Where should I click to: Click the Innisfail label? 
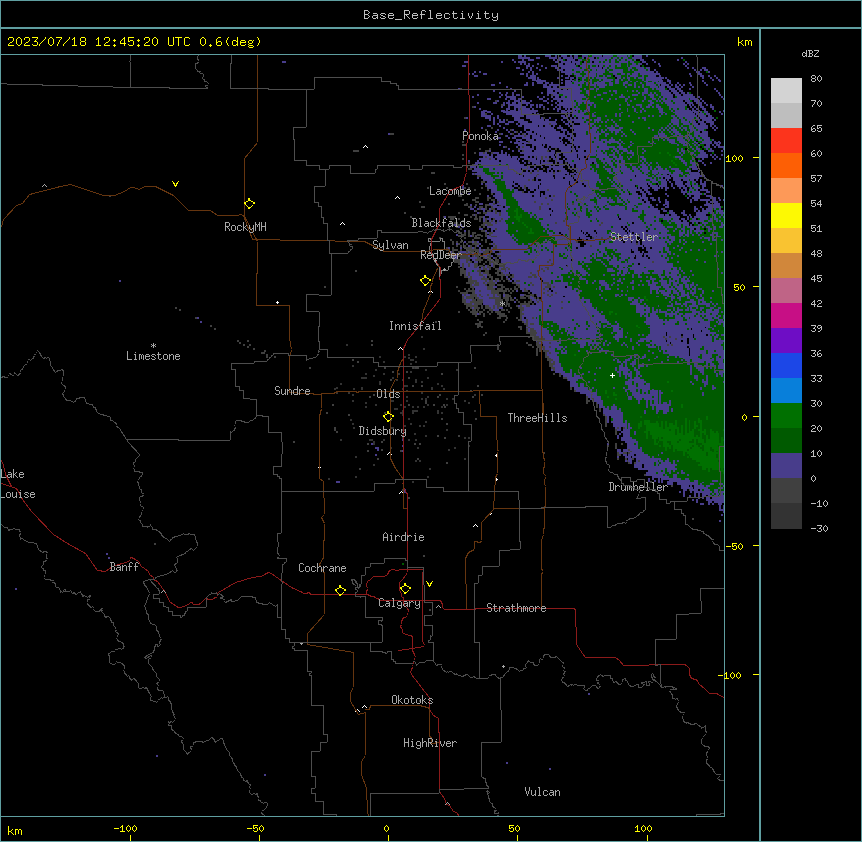point(415,326)
